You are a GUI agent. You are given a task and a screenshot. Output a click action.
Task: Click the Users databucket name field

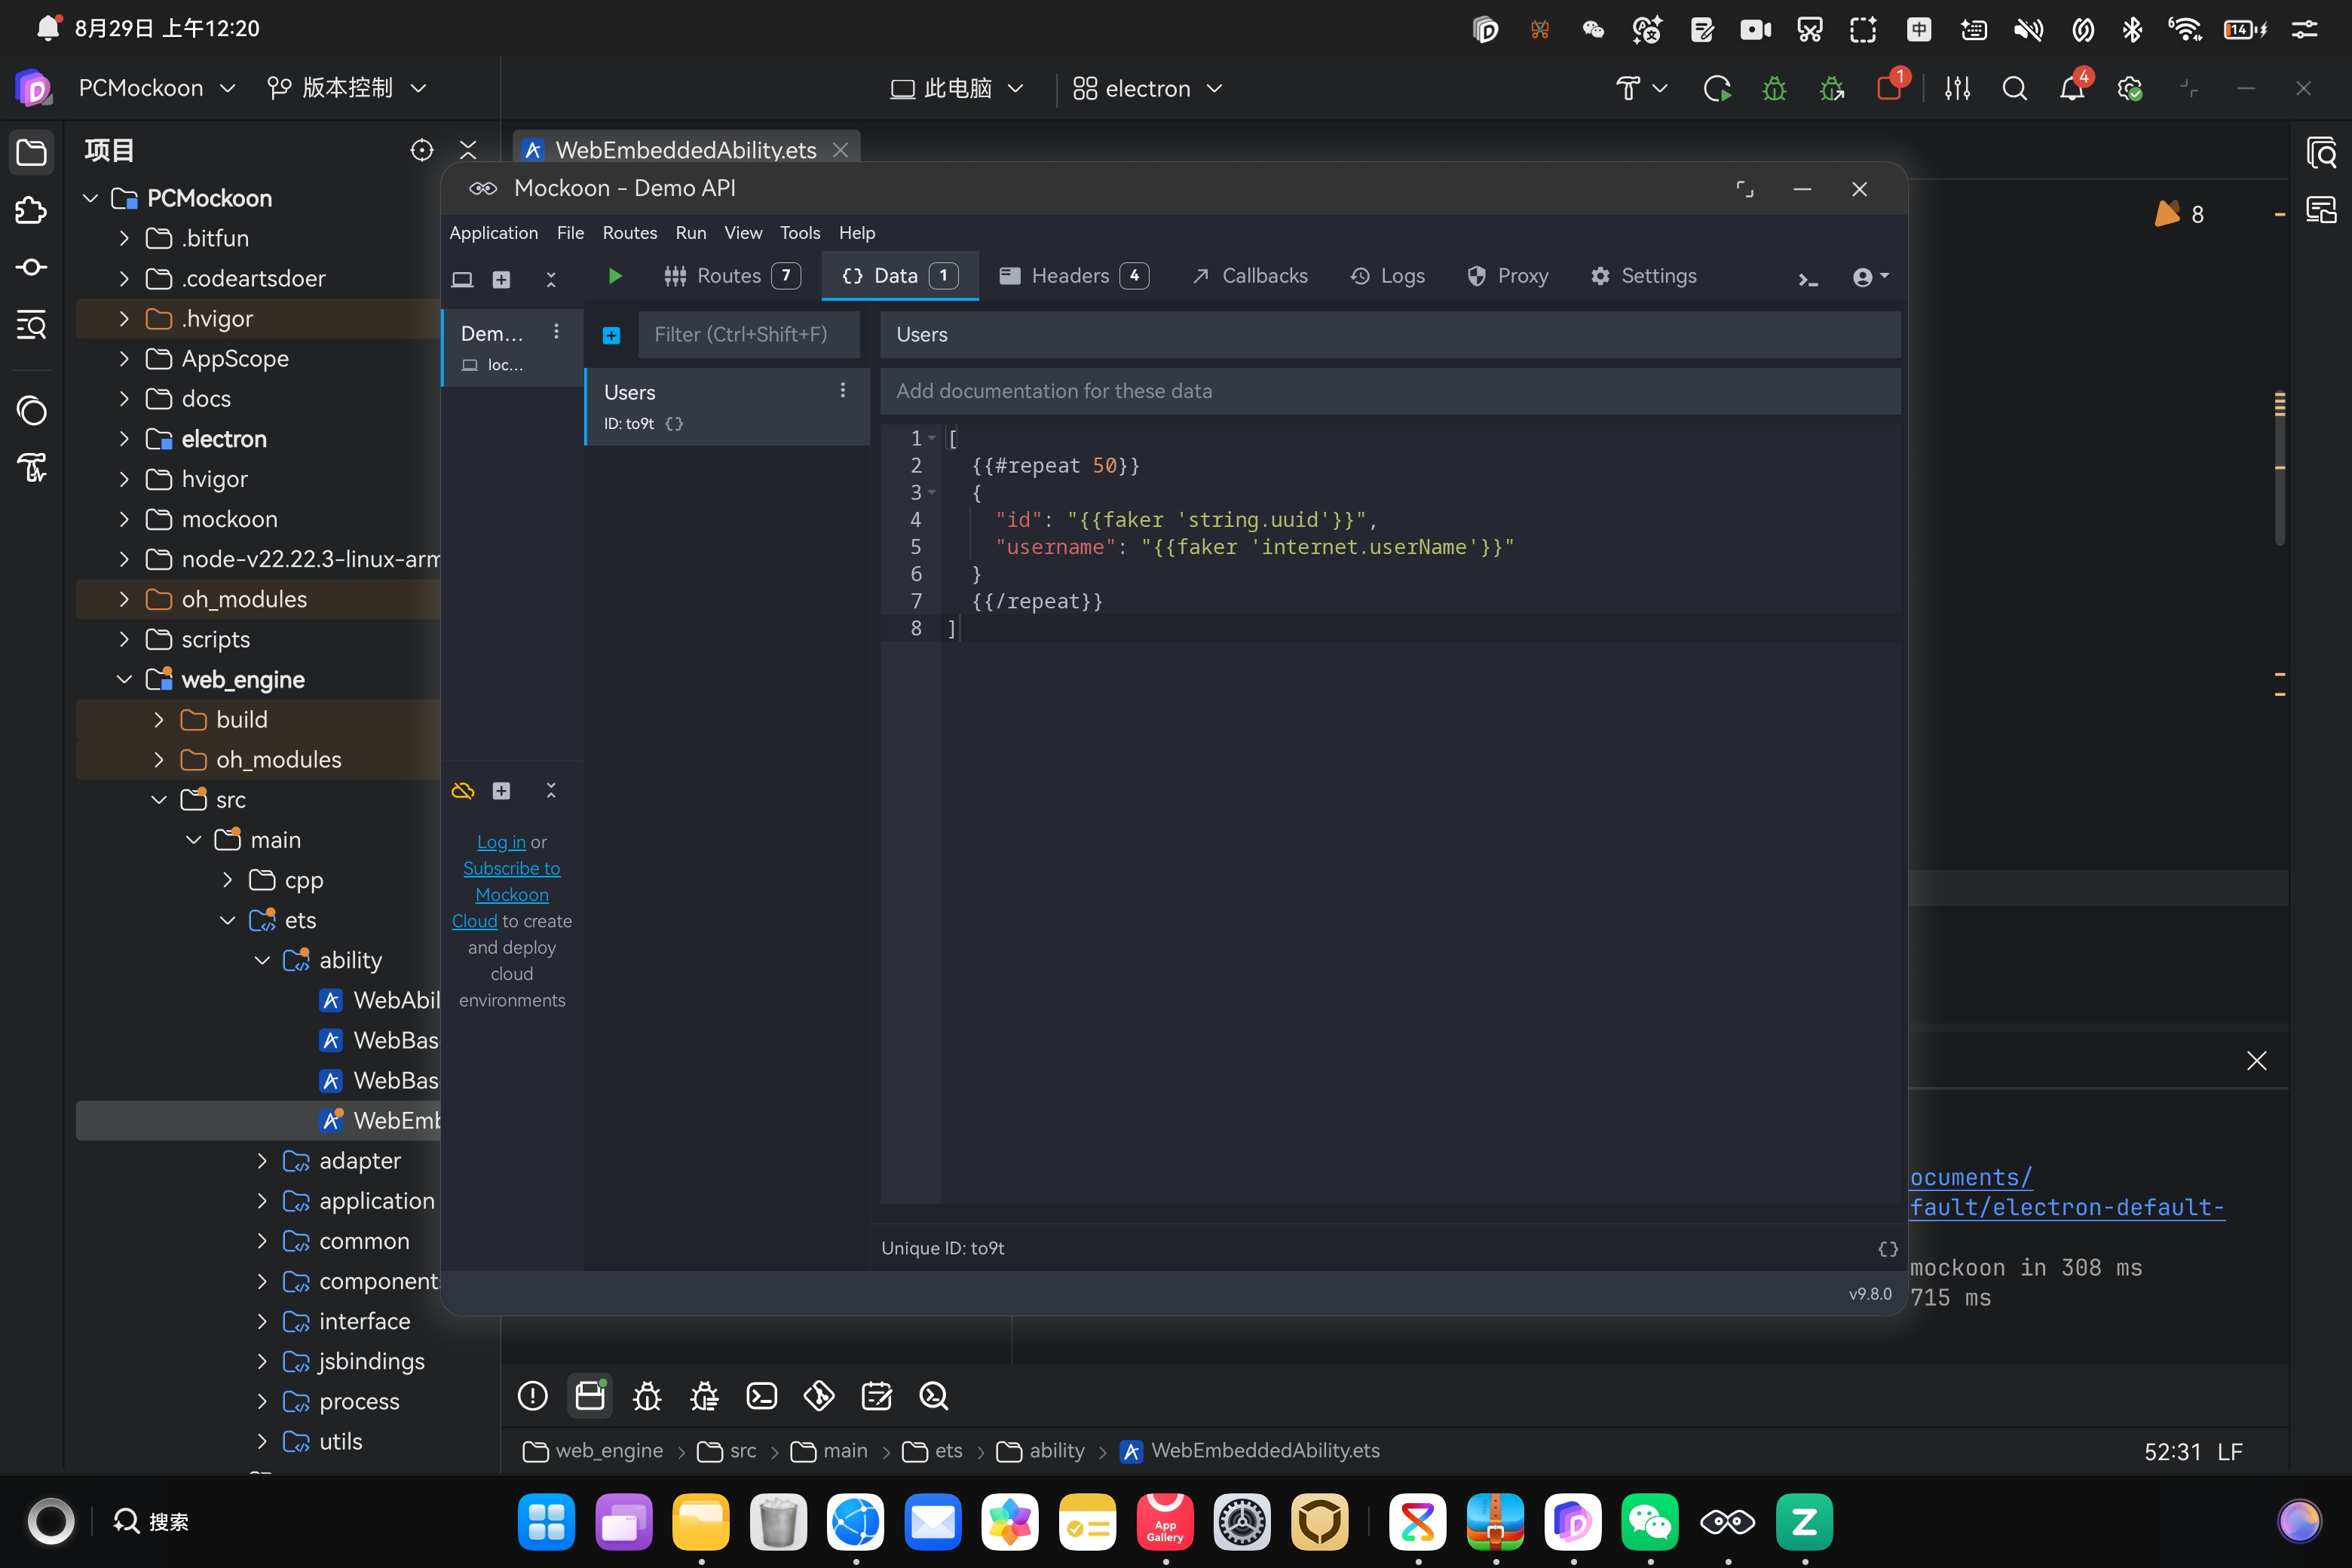point(1390,335)
